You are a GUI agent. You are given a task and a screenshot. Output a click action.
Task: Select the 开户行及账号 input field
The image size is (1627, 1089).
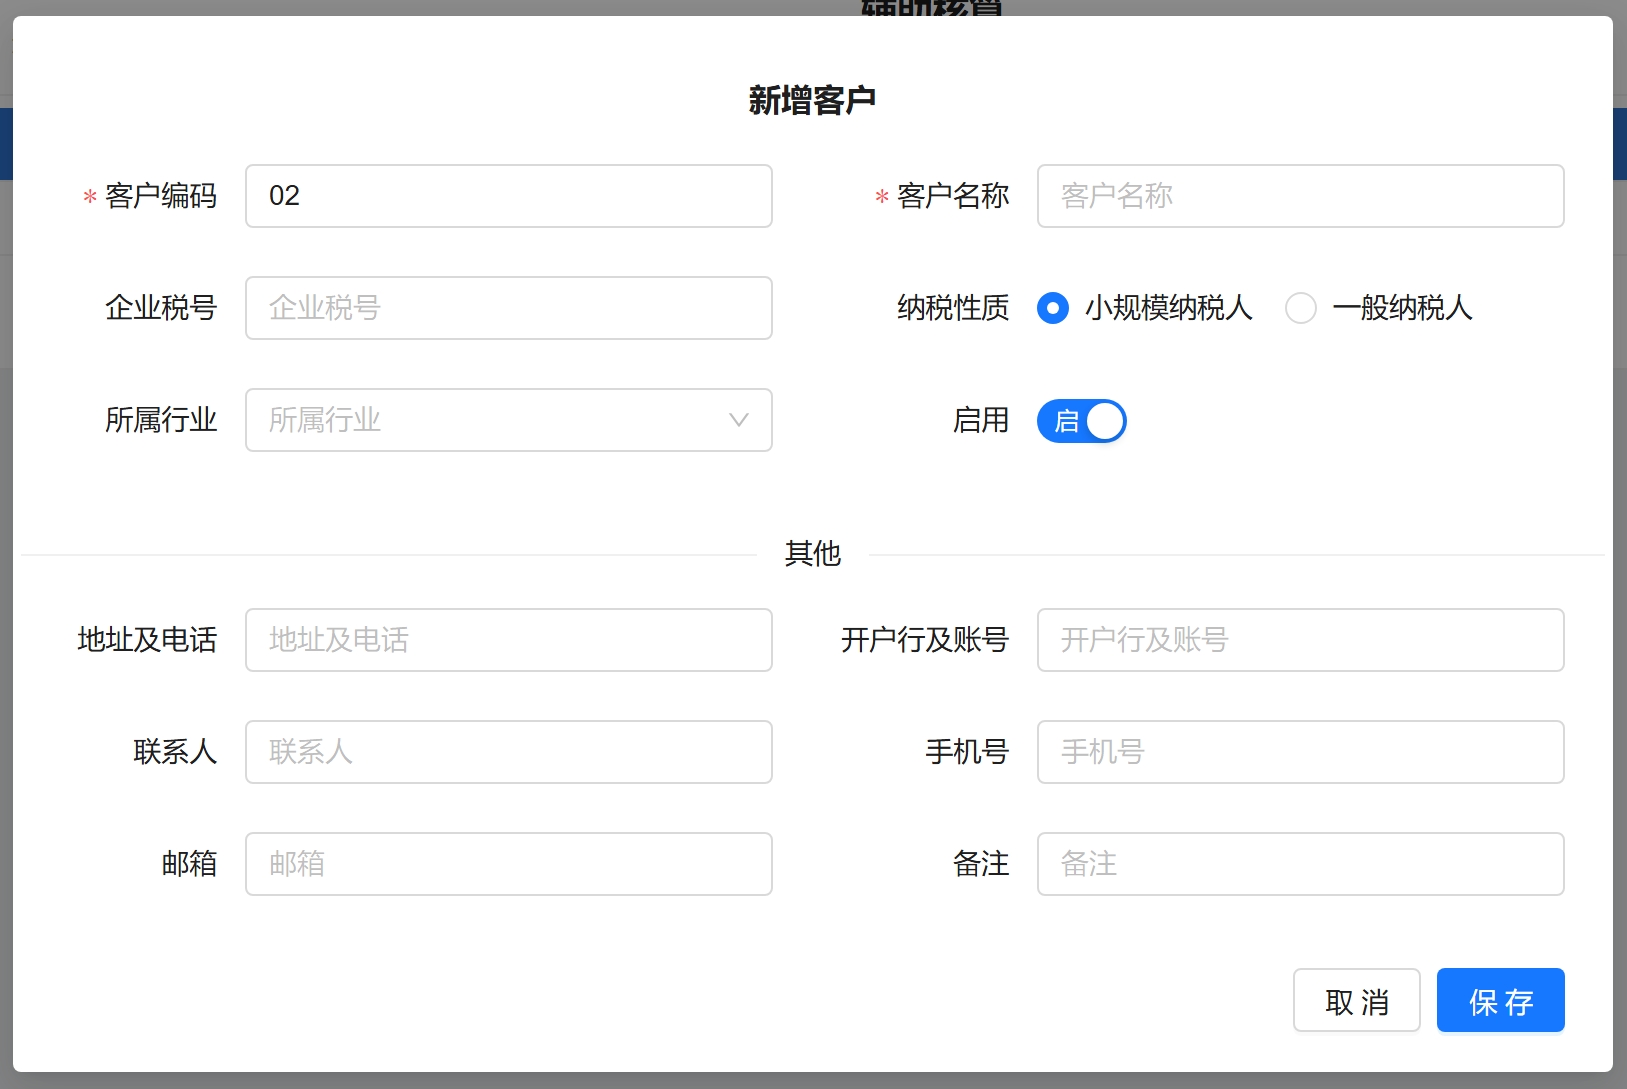(x=1300, y=640)
